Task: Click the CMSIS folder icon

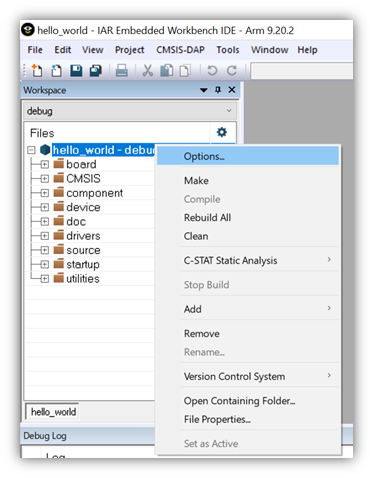Action: pyautogui.click(x=59, y=178)
